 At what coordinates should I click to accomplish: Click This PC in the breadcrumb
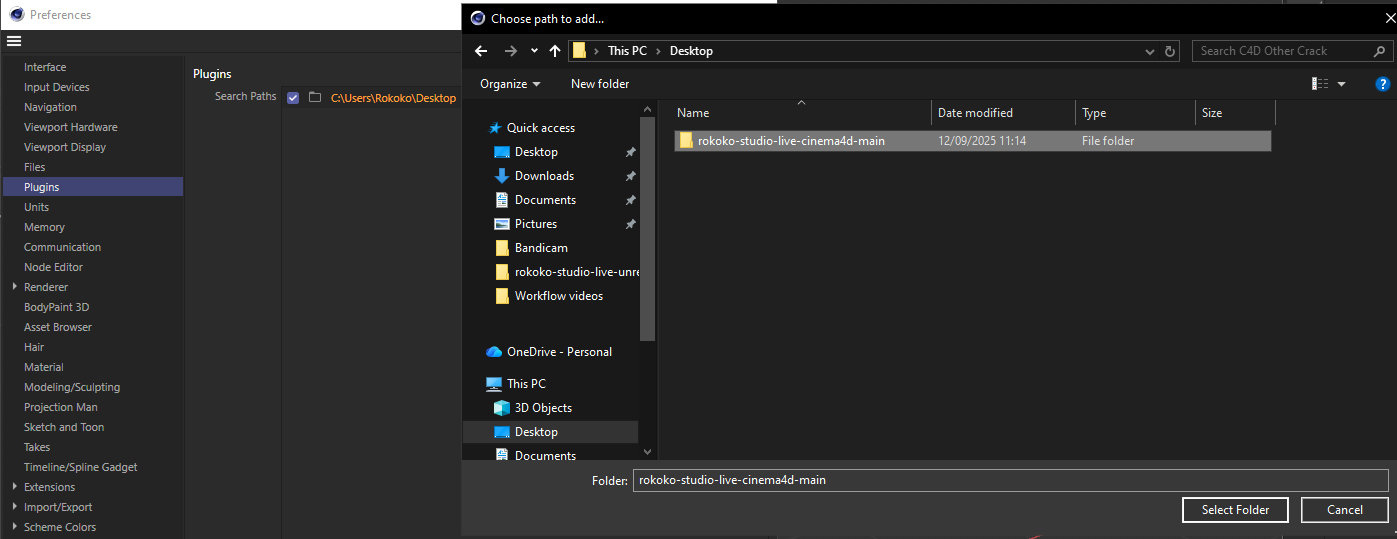tap(627, 51)
